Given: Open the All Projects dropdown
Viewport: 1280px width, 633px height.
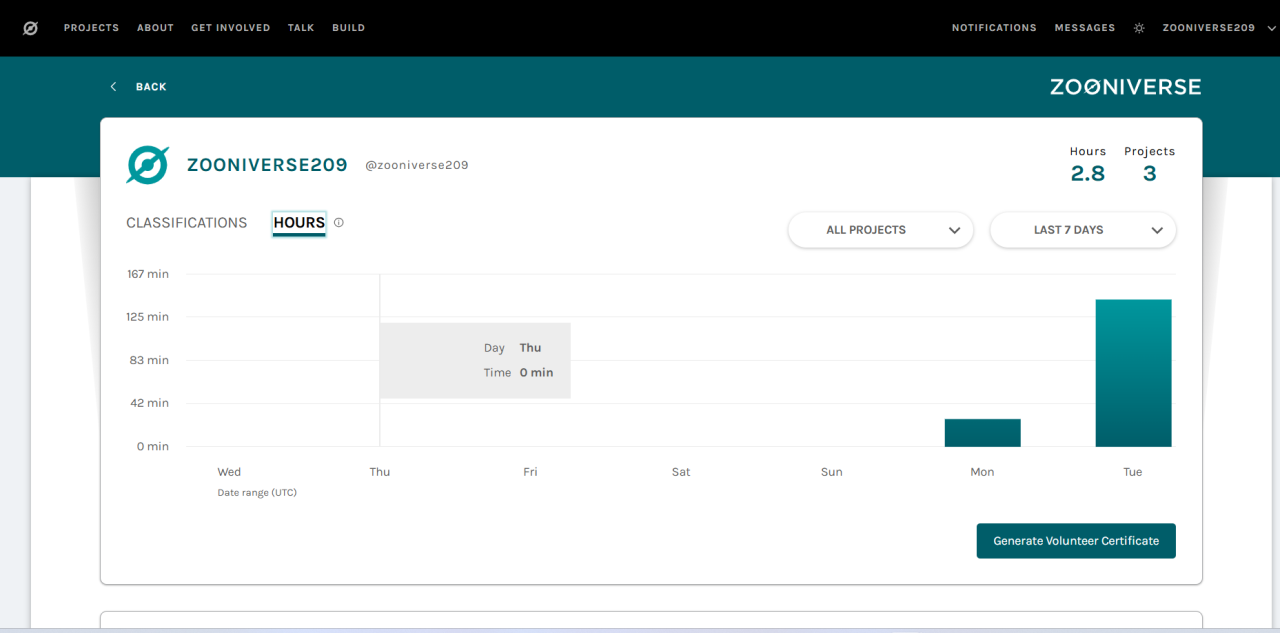Looking at the screenshot, I should pyautogui.click(x=880, y=230).
